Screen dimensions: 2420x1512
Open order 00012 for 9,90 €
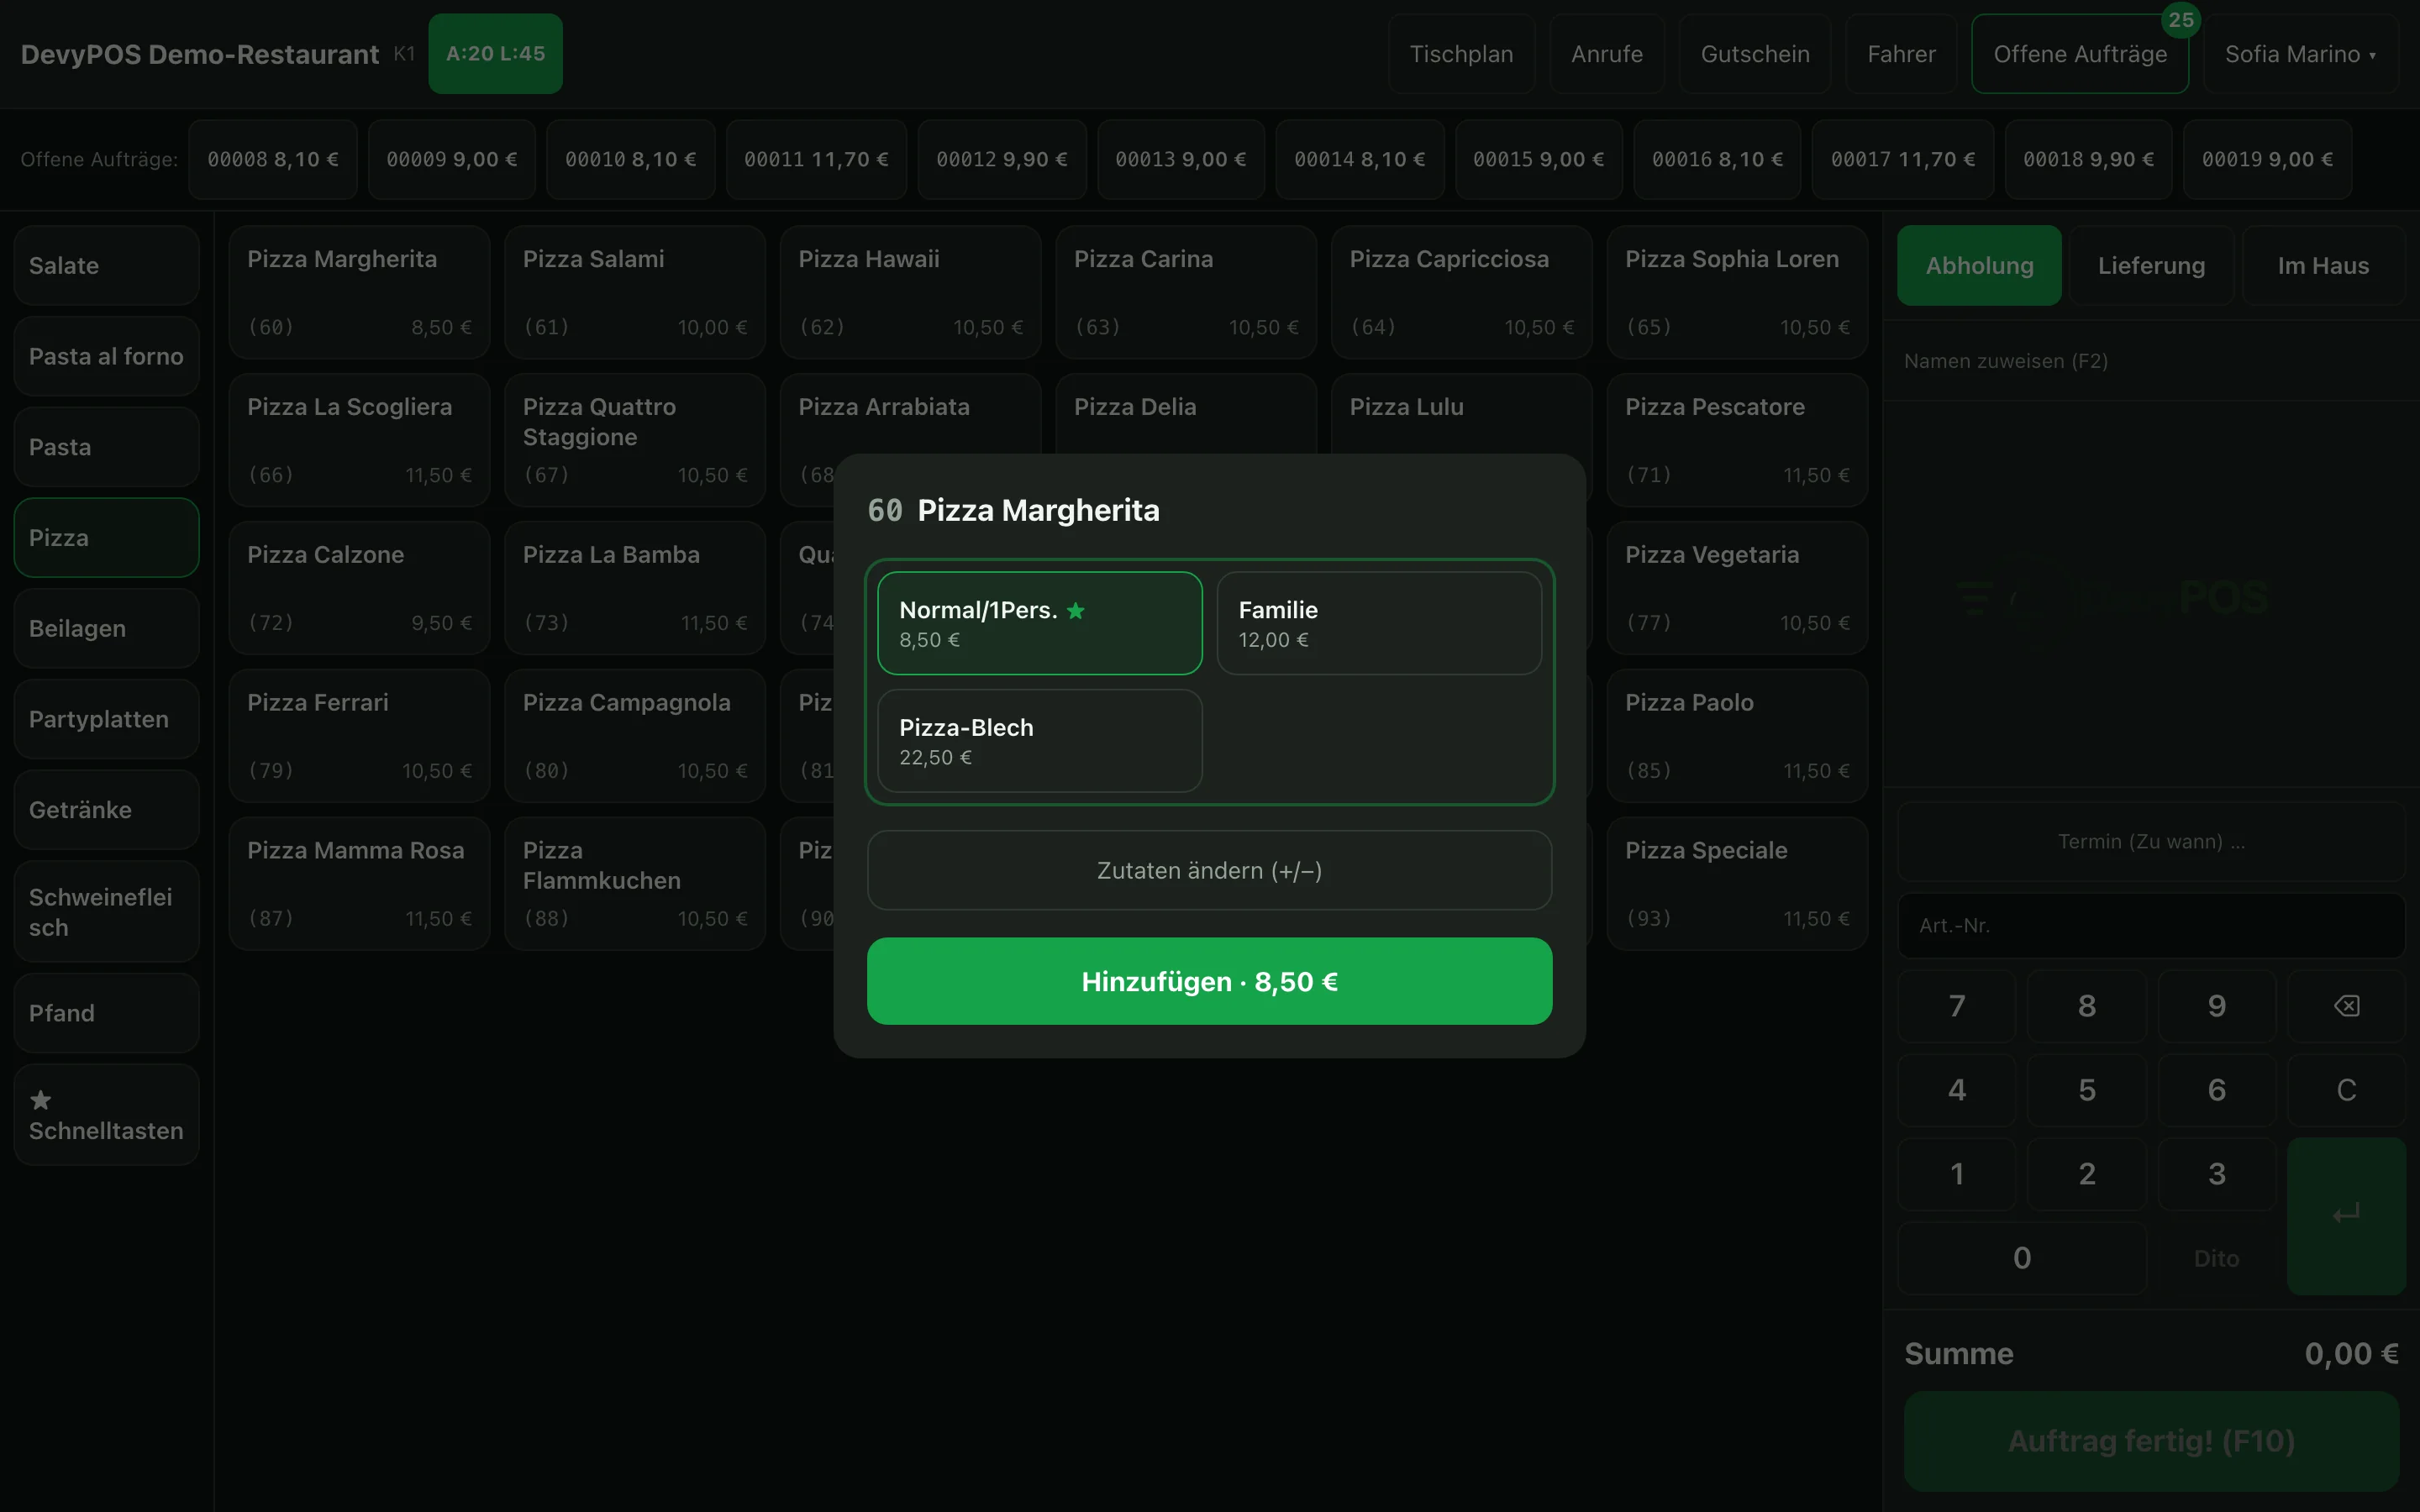(1001, 160)
